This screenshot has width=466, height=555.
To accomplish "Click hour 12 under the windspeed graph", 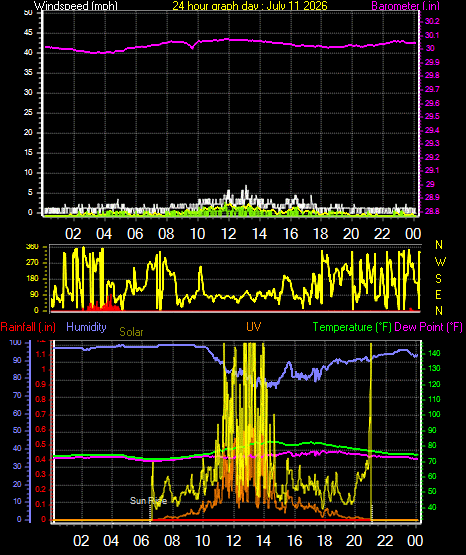I will pos(228,234).
